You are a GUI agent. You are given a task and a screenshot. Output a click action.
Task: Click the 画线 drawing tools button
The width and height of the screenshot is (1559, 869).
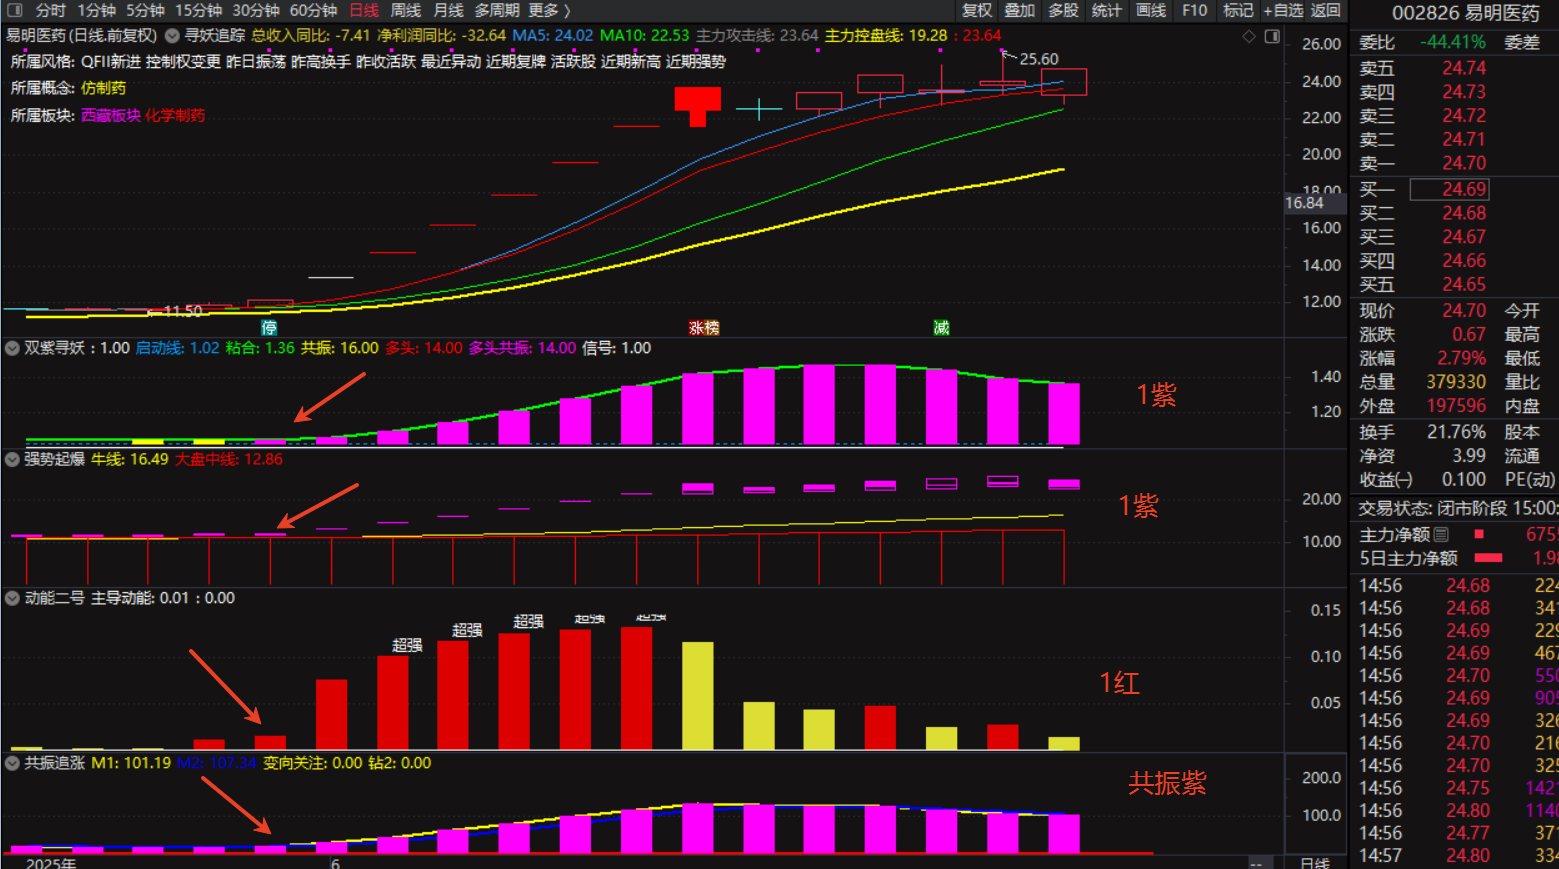pos(1150,10)
